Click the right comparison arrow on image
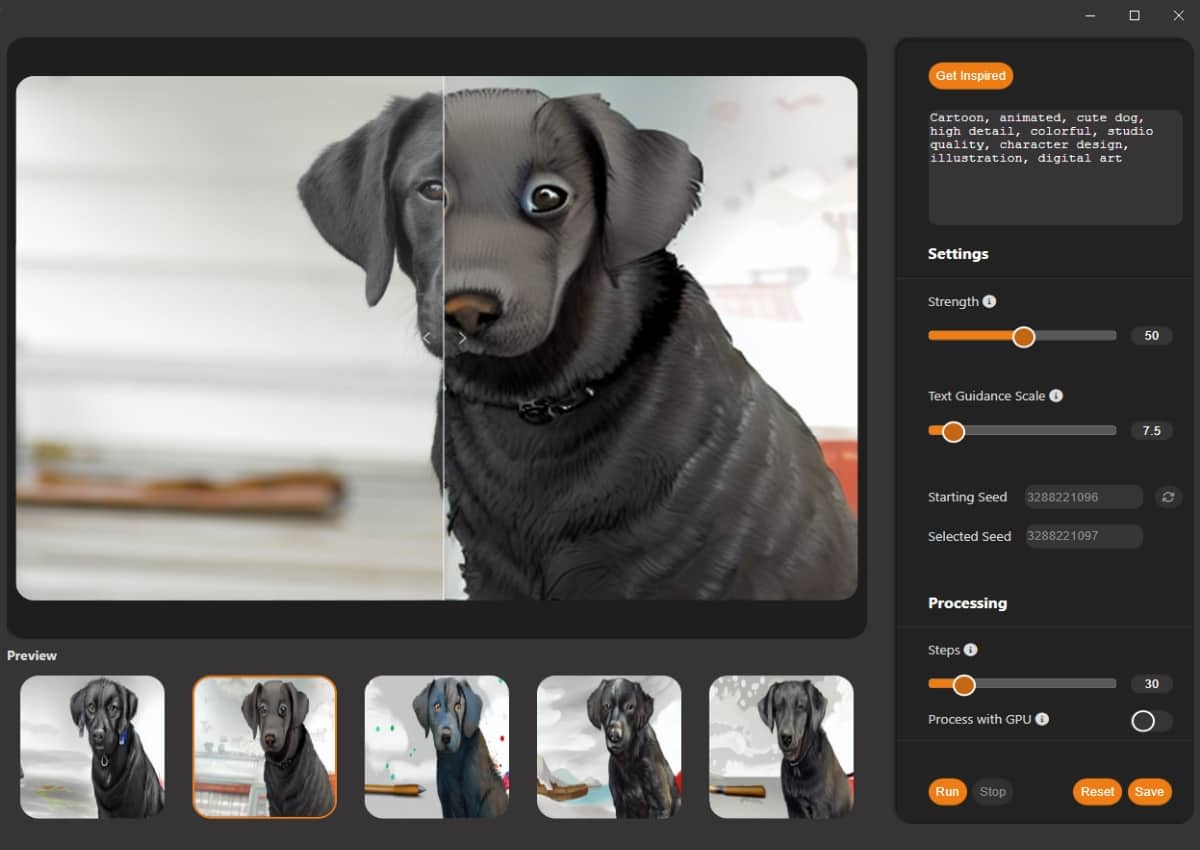Screen dimensions: 1200x850 (462, 338)
